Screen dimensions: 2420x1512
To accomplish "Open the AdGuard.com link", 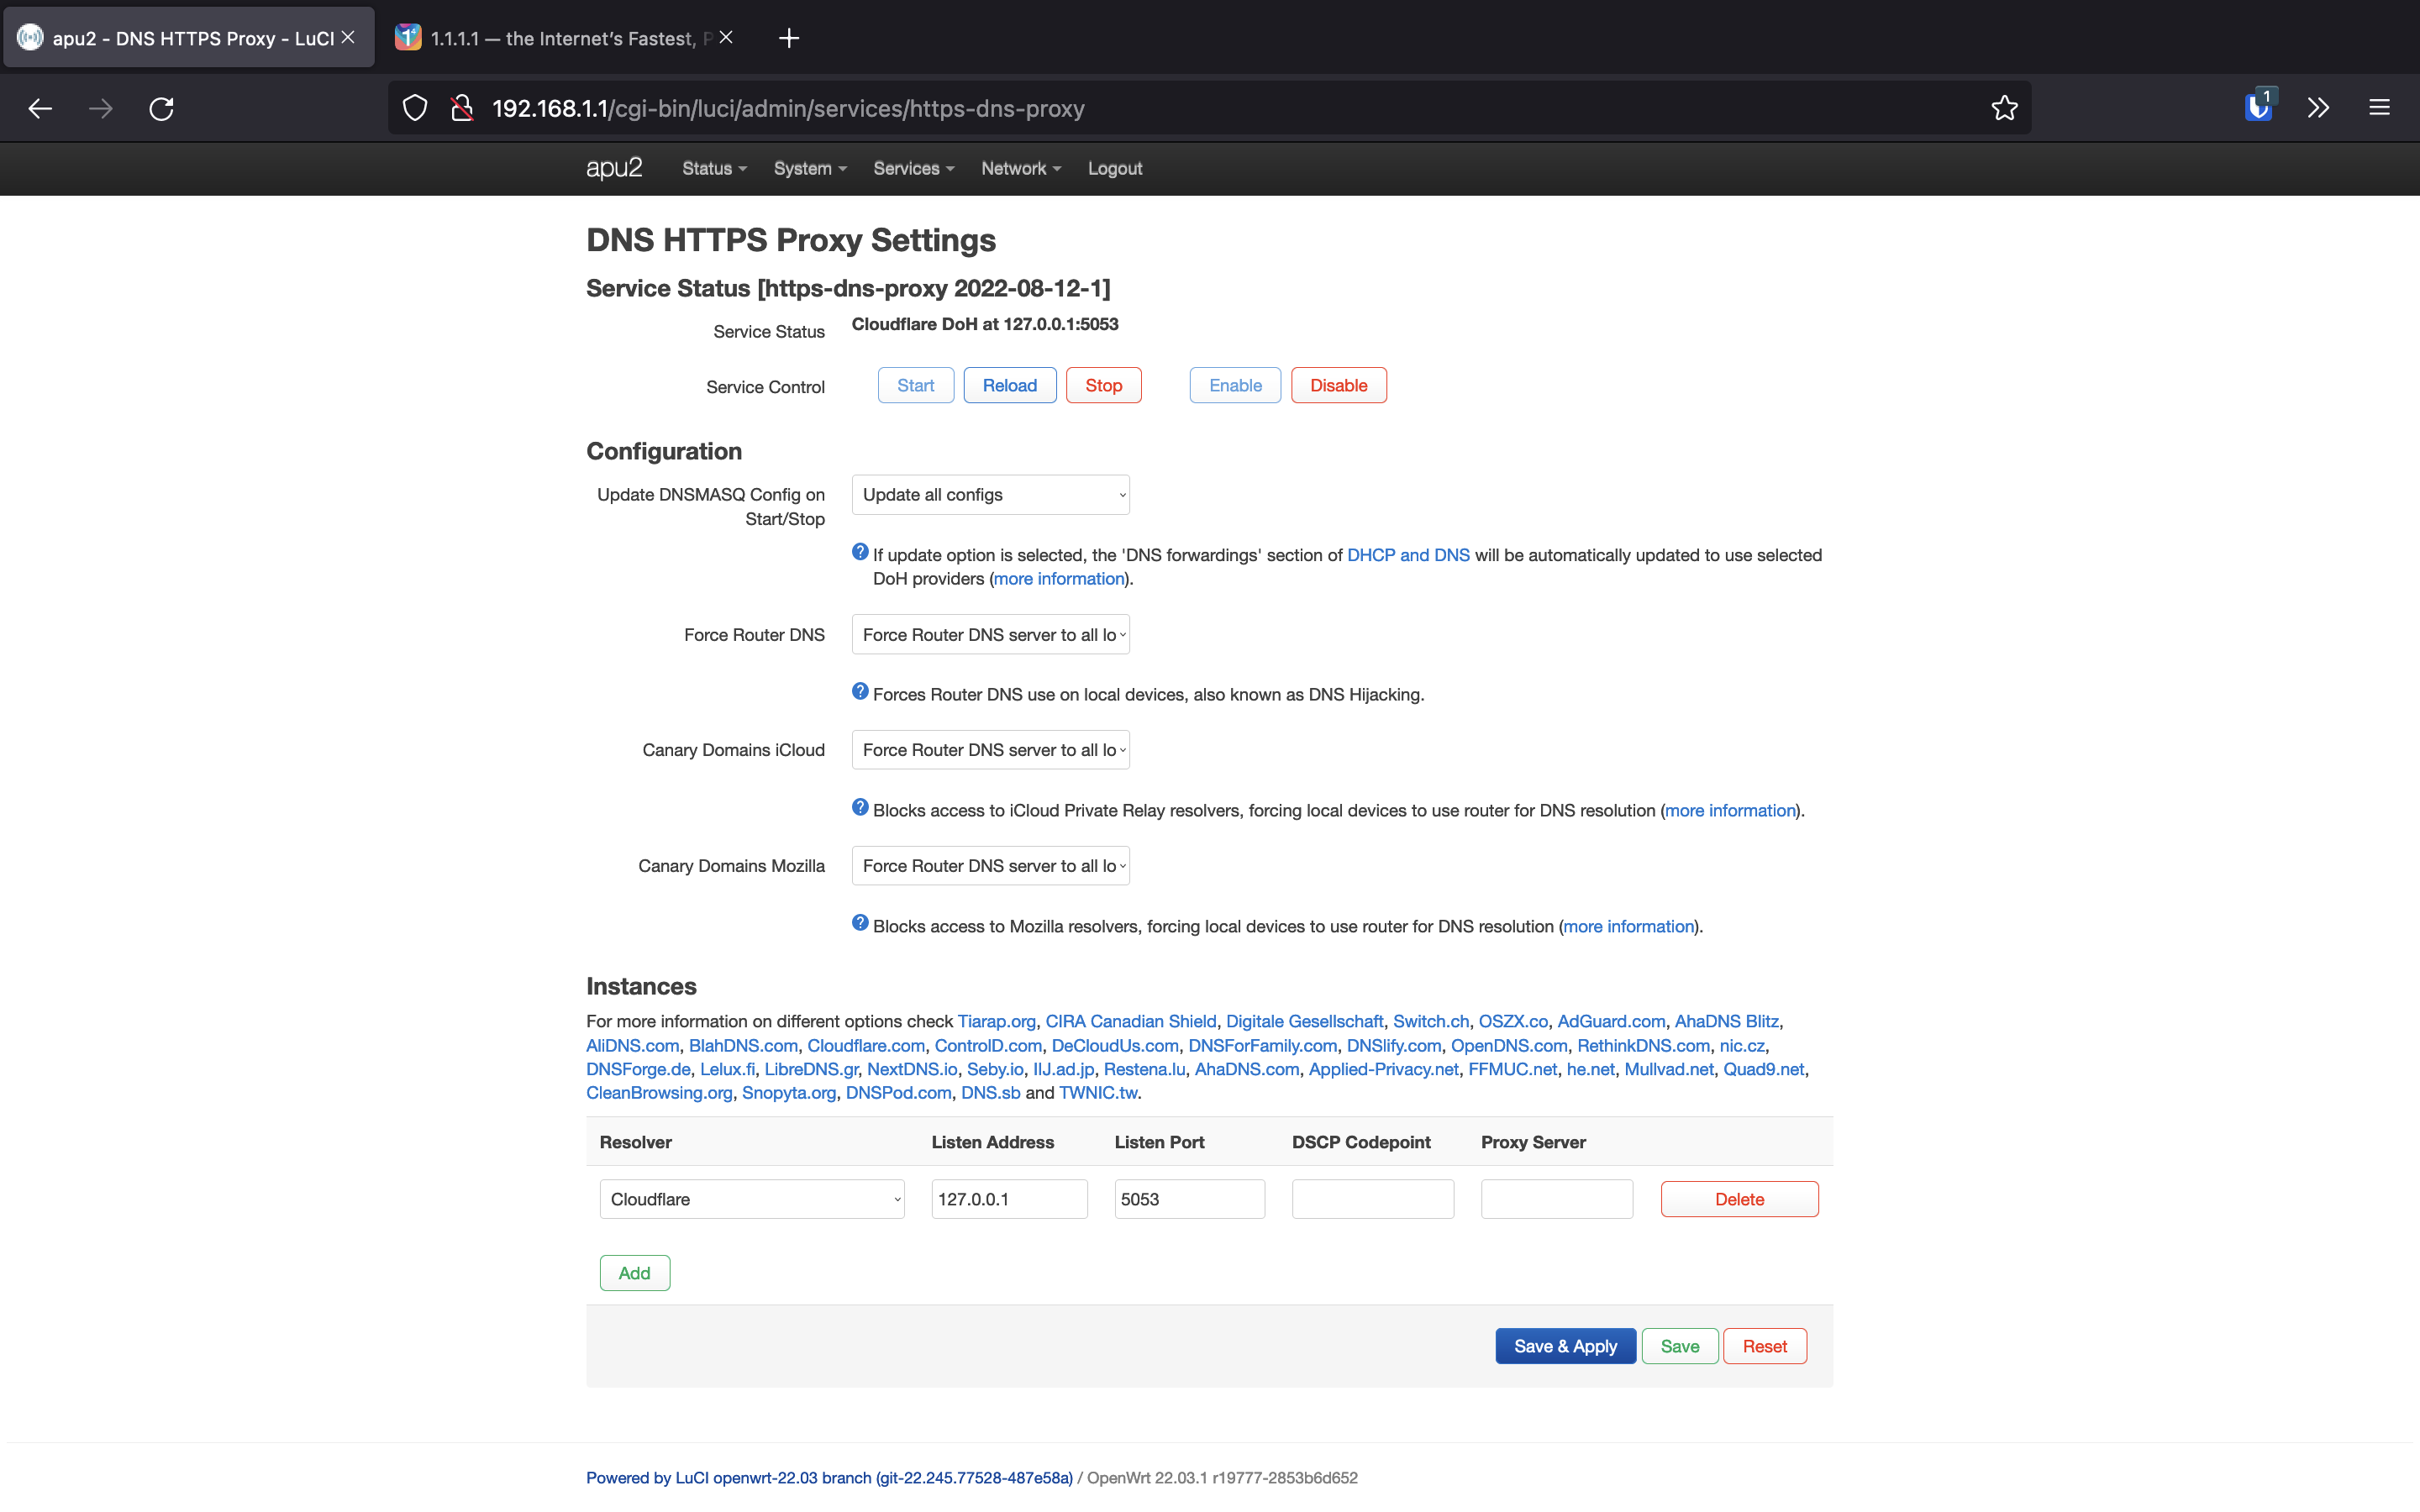I will pos(1611,1021).
